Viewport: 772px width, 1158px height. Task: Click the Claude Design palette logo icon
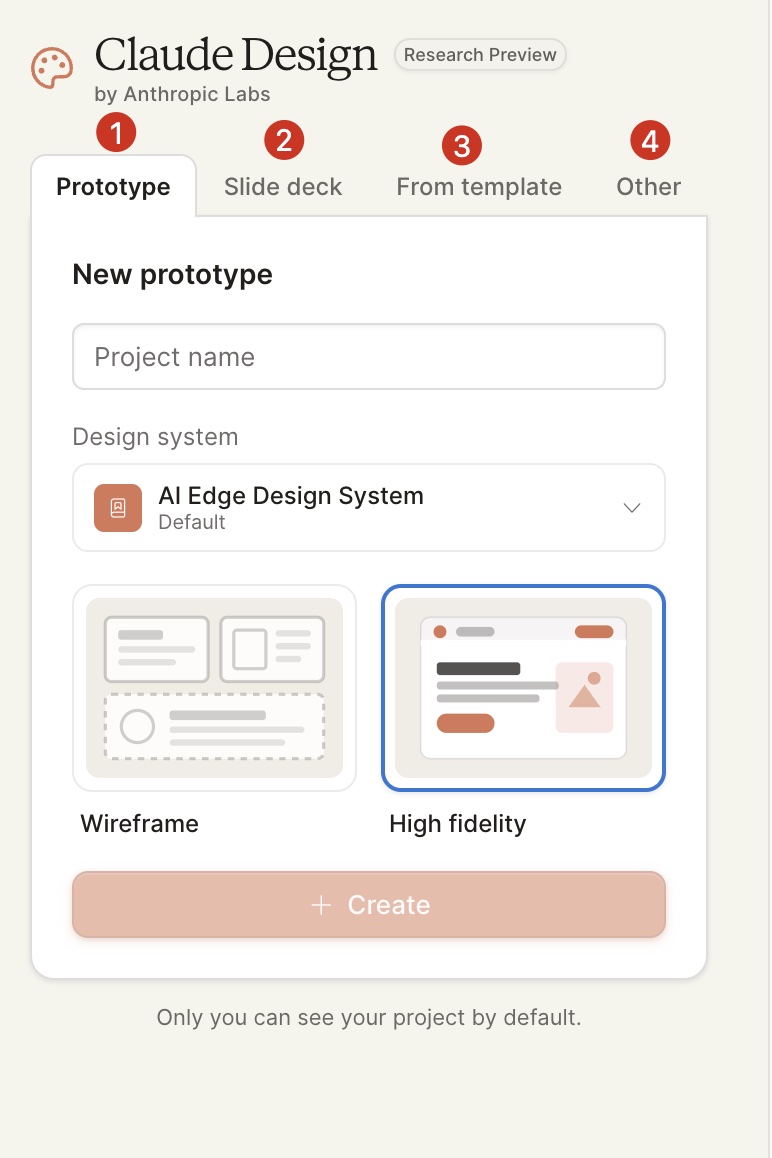pyautogui.click(x=52, y=68)
